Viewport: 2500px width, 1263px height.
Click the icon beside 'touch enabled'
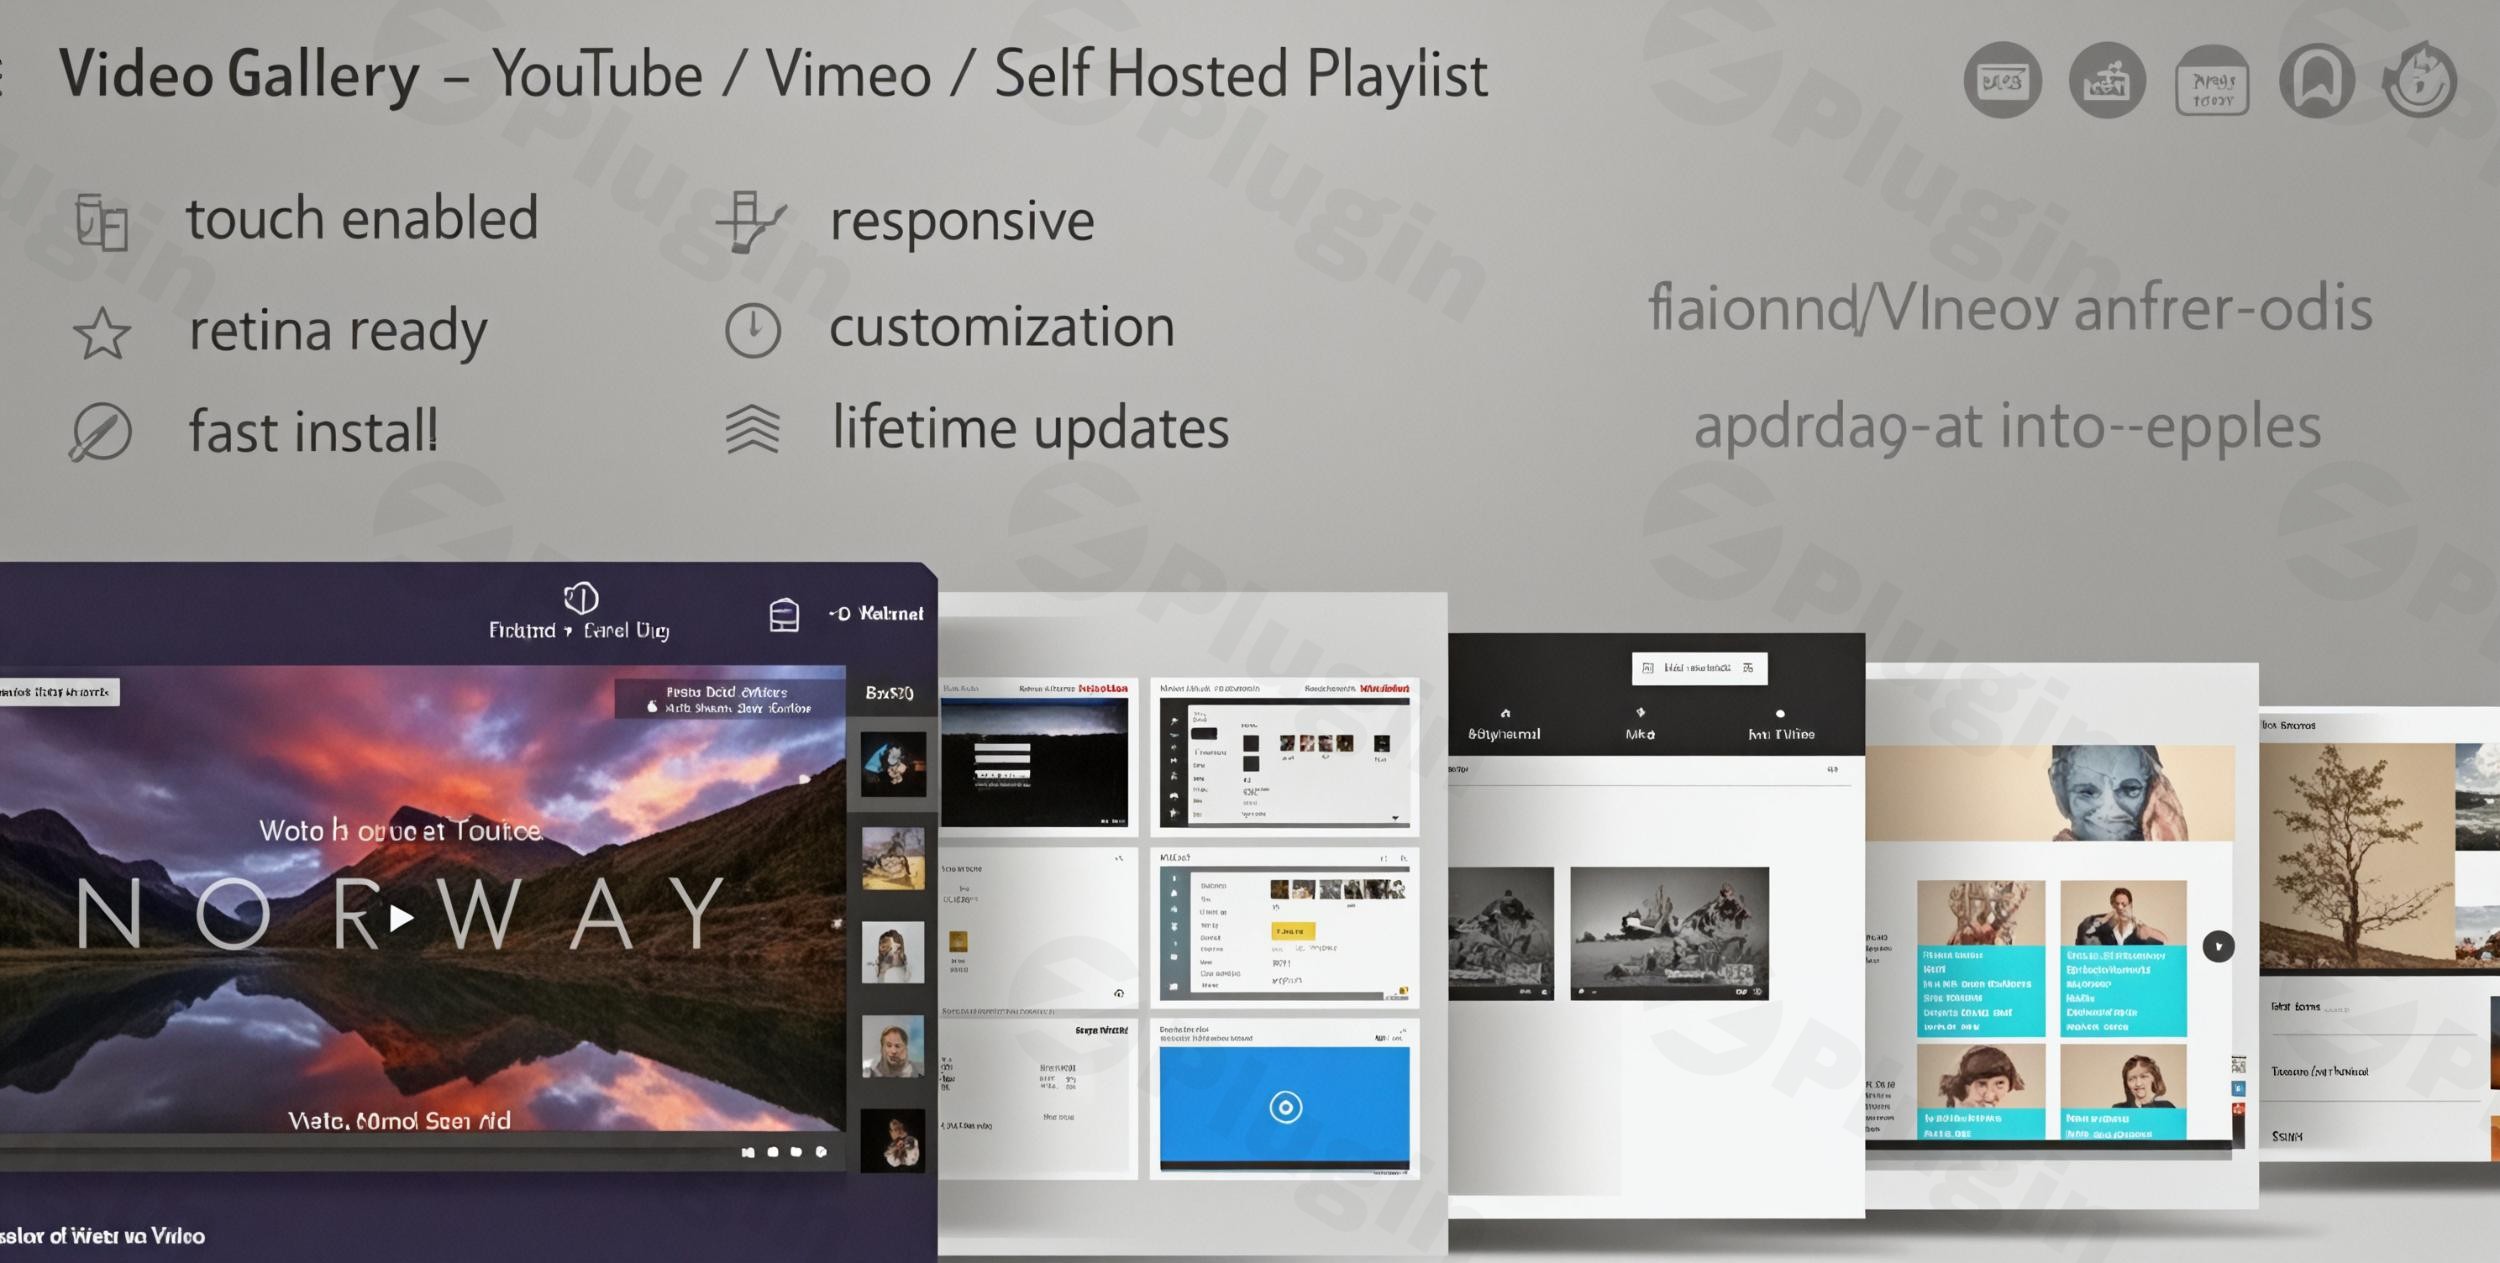click(101, 222)
